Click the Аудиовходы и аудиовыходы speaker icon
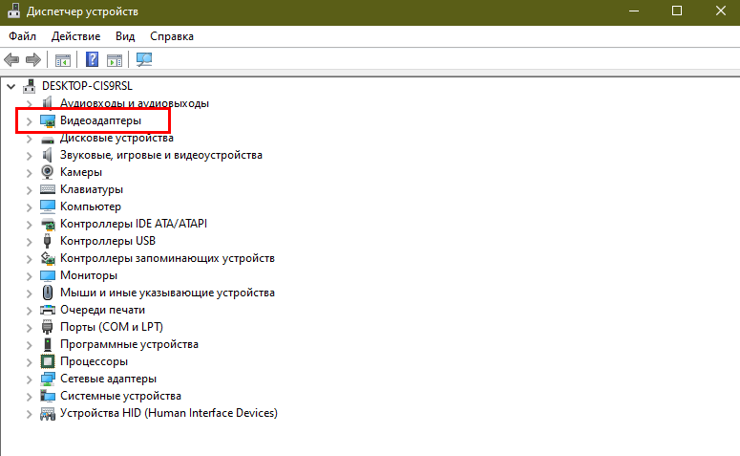The height and width of the screenshot is (456, 740). coord(47,103)
